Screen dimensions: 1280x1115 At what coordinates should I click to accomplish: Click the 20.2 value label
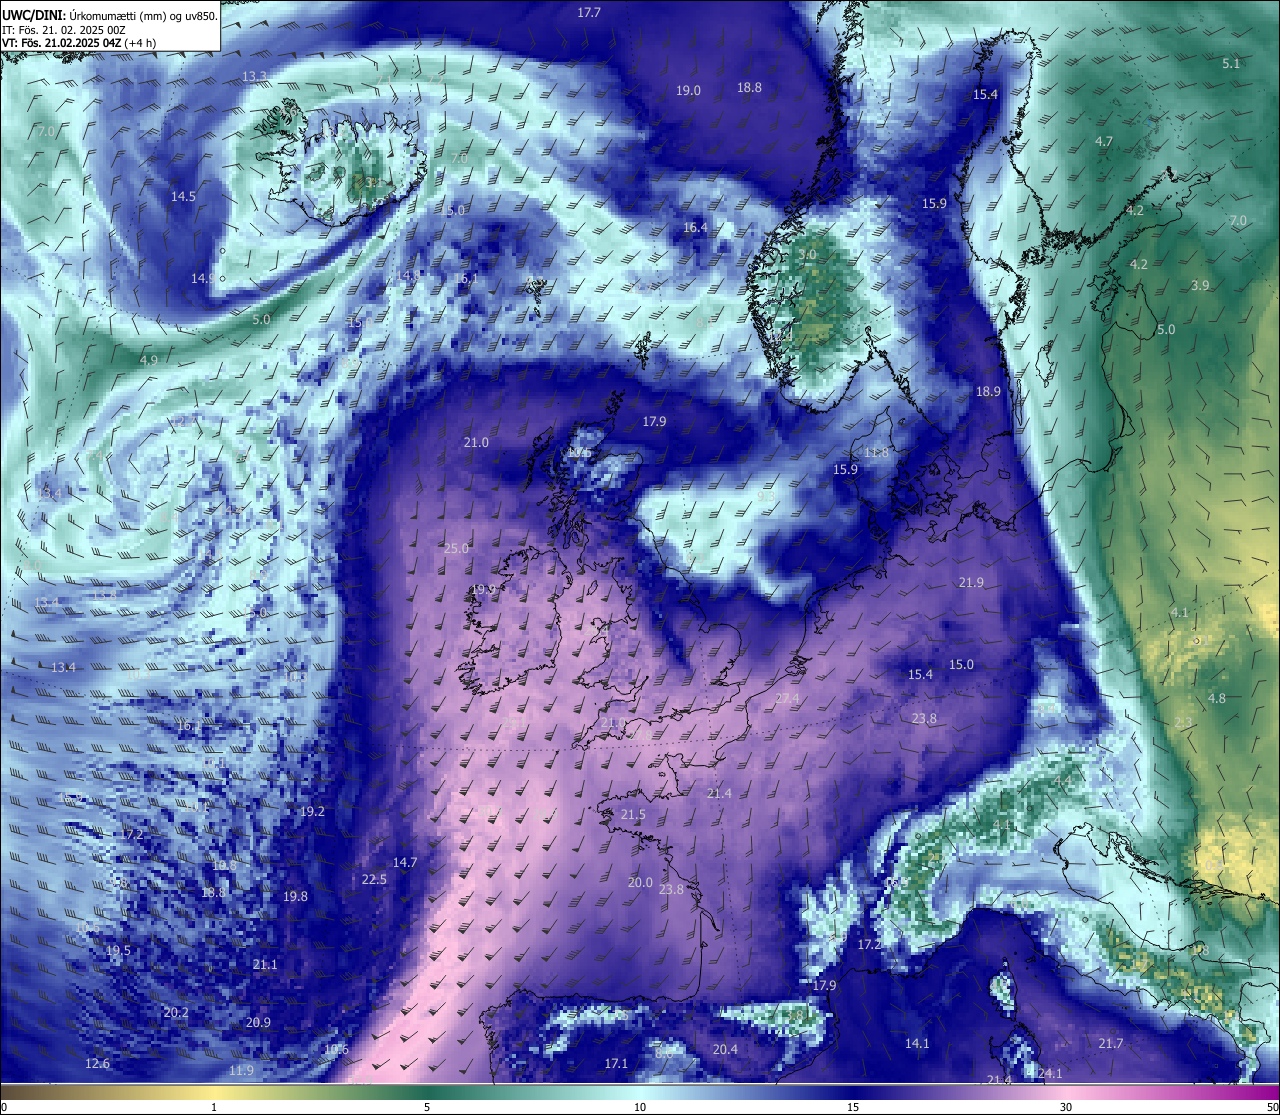176,1013
